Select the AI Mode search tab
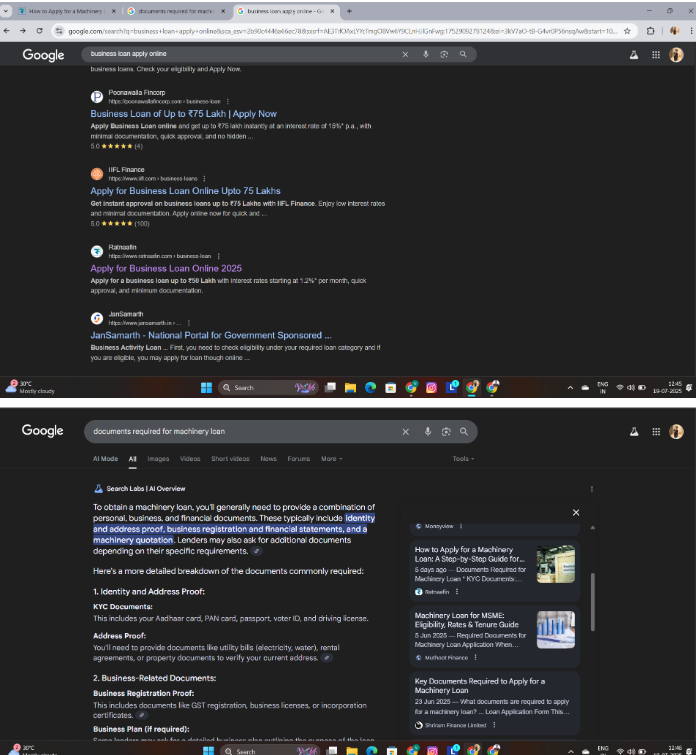This screenshot has width=696, height=755. pos(105,459)
